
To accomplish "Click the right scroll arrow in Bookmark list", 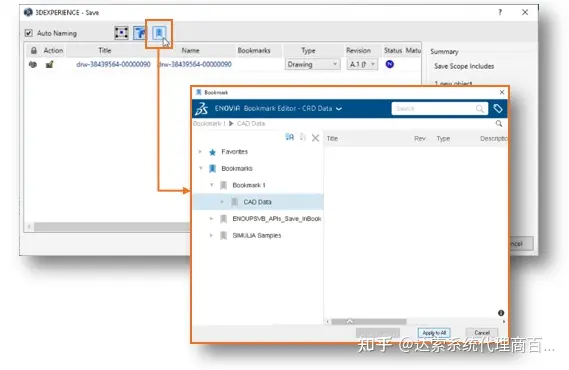I will click(x=504, y=321).
